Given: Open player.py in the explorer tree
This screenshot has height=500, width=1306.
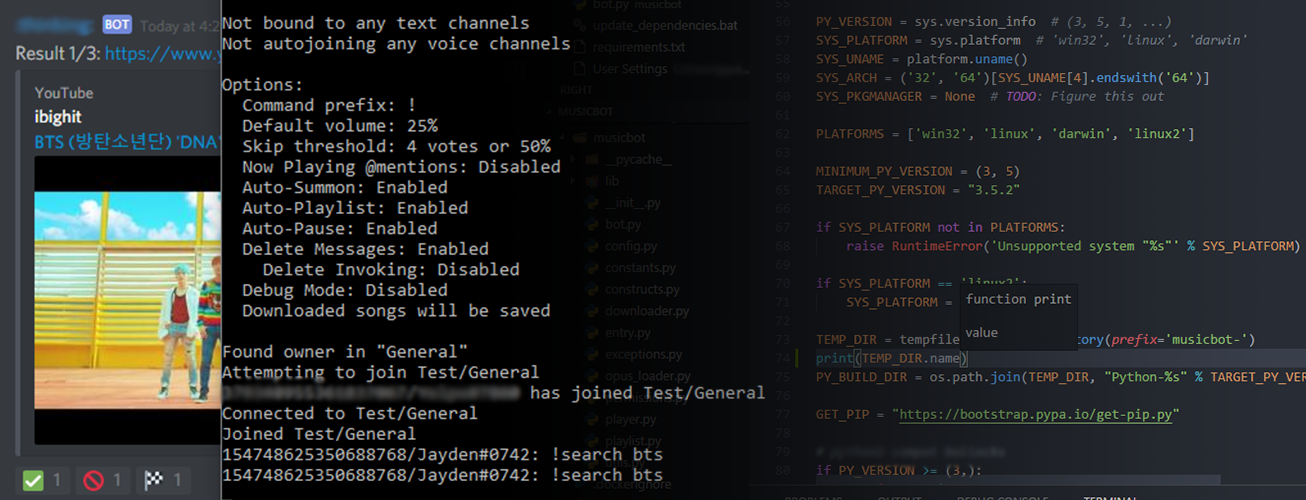Looking at the screenshot, I should (x=630, y=419).
